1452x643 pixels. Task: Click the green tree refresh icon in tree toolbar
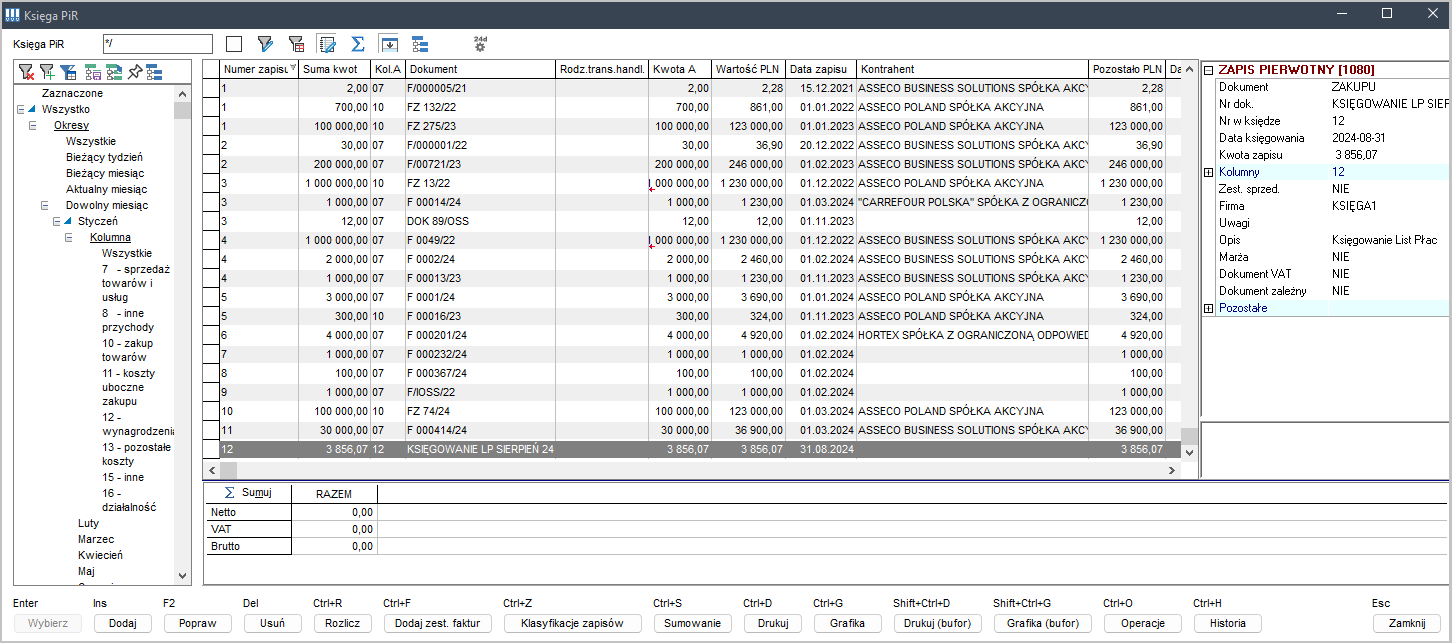[x=113, y=72]
